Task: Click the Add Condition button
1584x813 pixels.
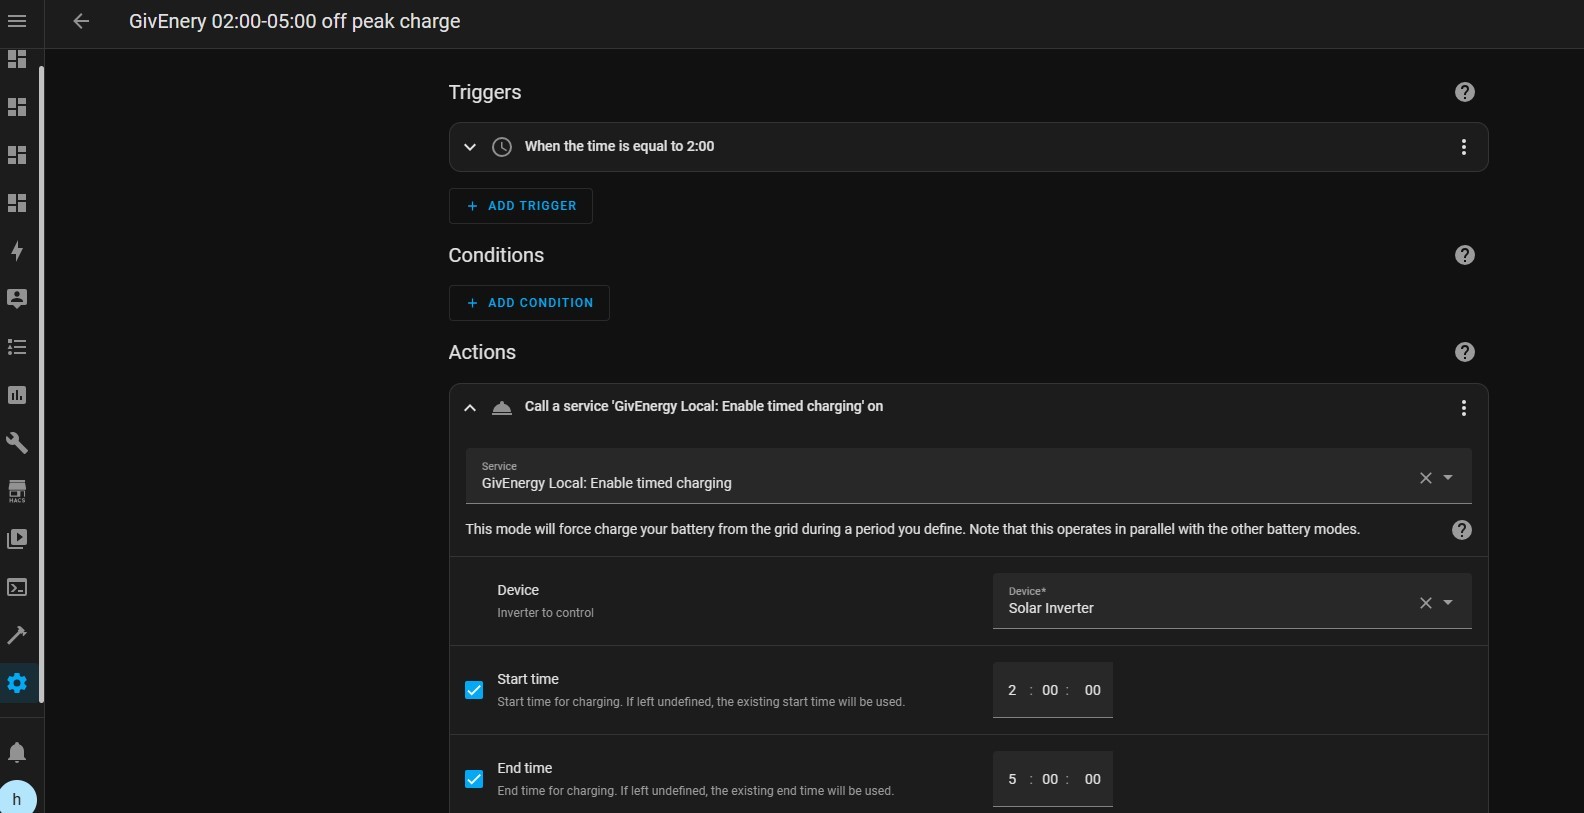Action: 529,303
